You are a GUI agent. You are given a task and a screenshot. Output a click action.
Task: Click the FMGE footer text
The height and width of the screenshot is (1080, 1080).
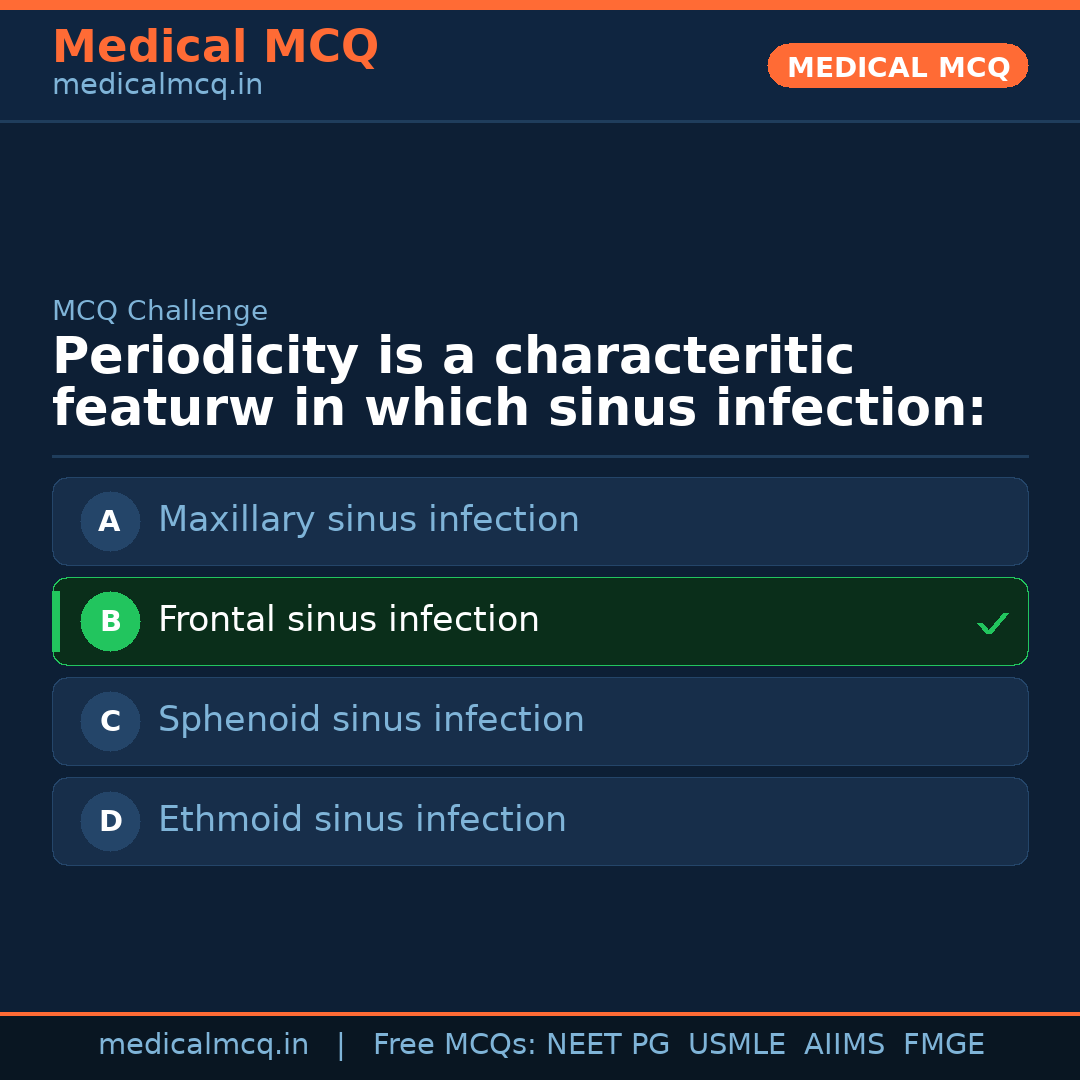[x=943, y=1045]
